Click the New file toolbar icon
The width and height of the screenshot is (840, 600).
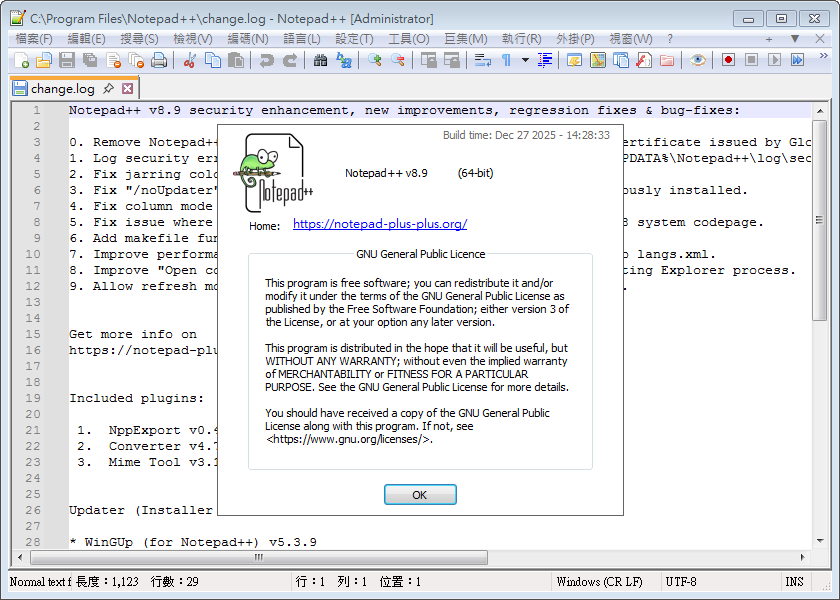point(21,60)
